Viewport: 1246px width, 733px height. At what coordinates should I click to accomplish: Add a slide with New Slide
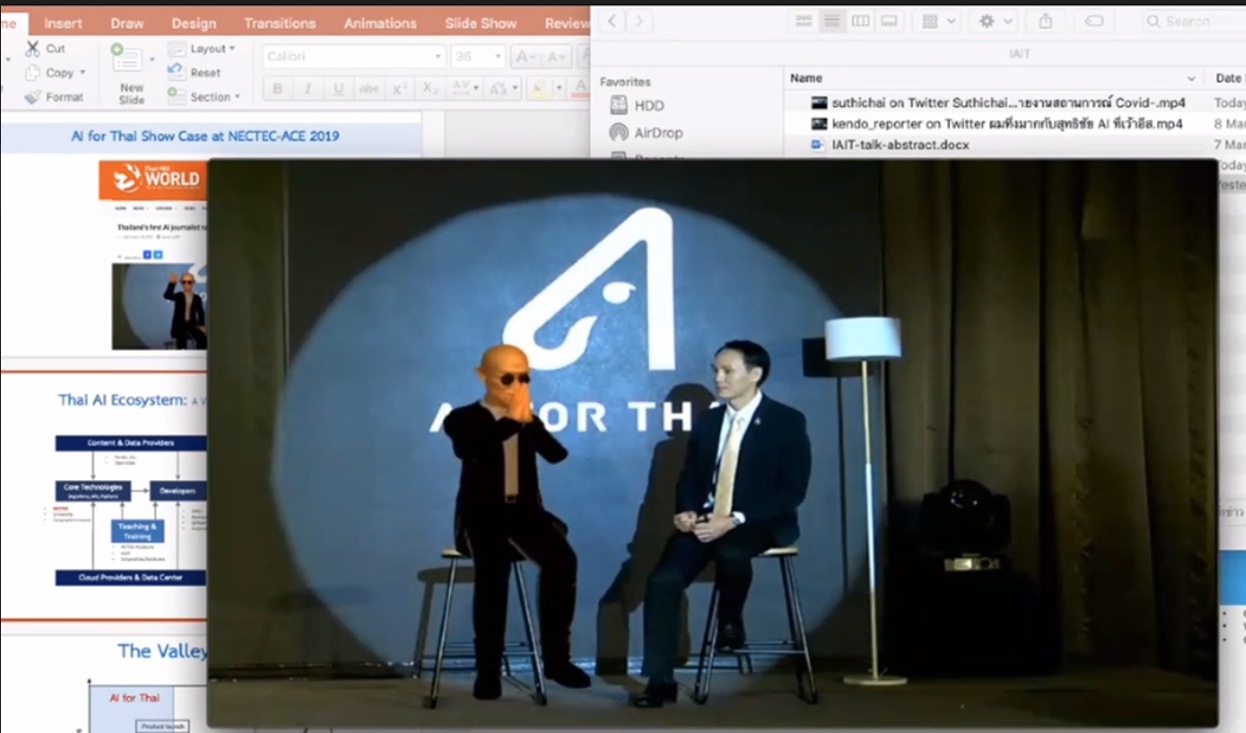[x=131, y=73]
